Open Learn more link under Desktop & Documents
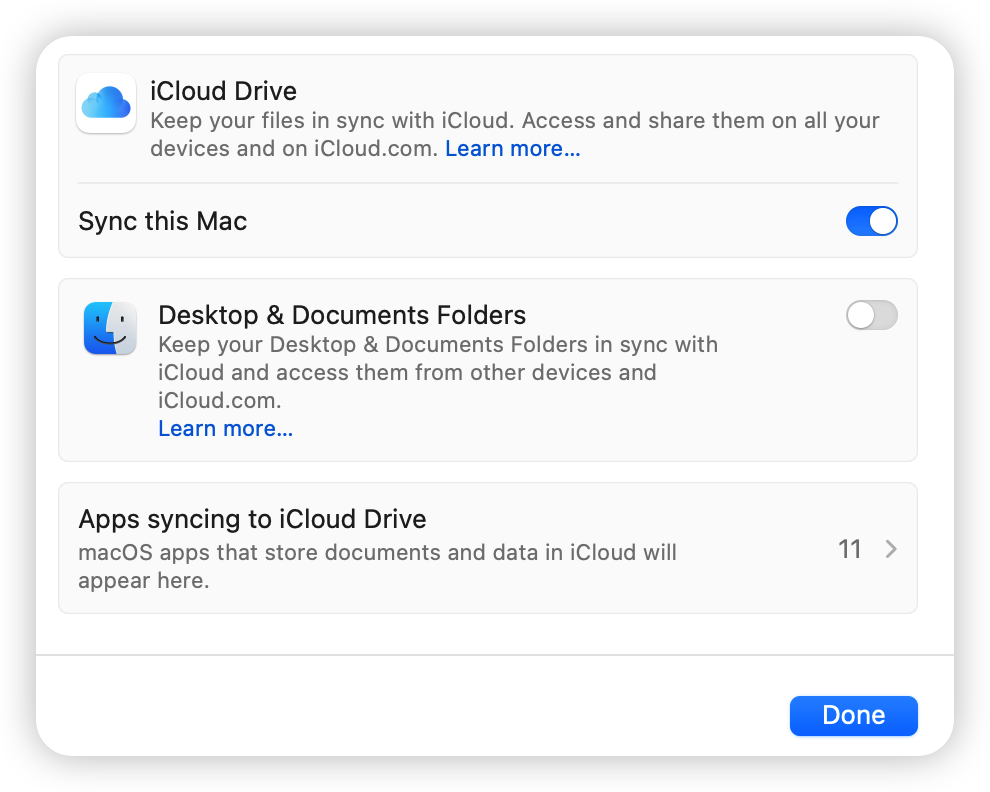 (225, 429)
